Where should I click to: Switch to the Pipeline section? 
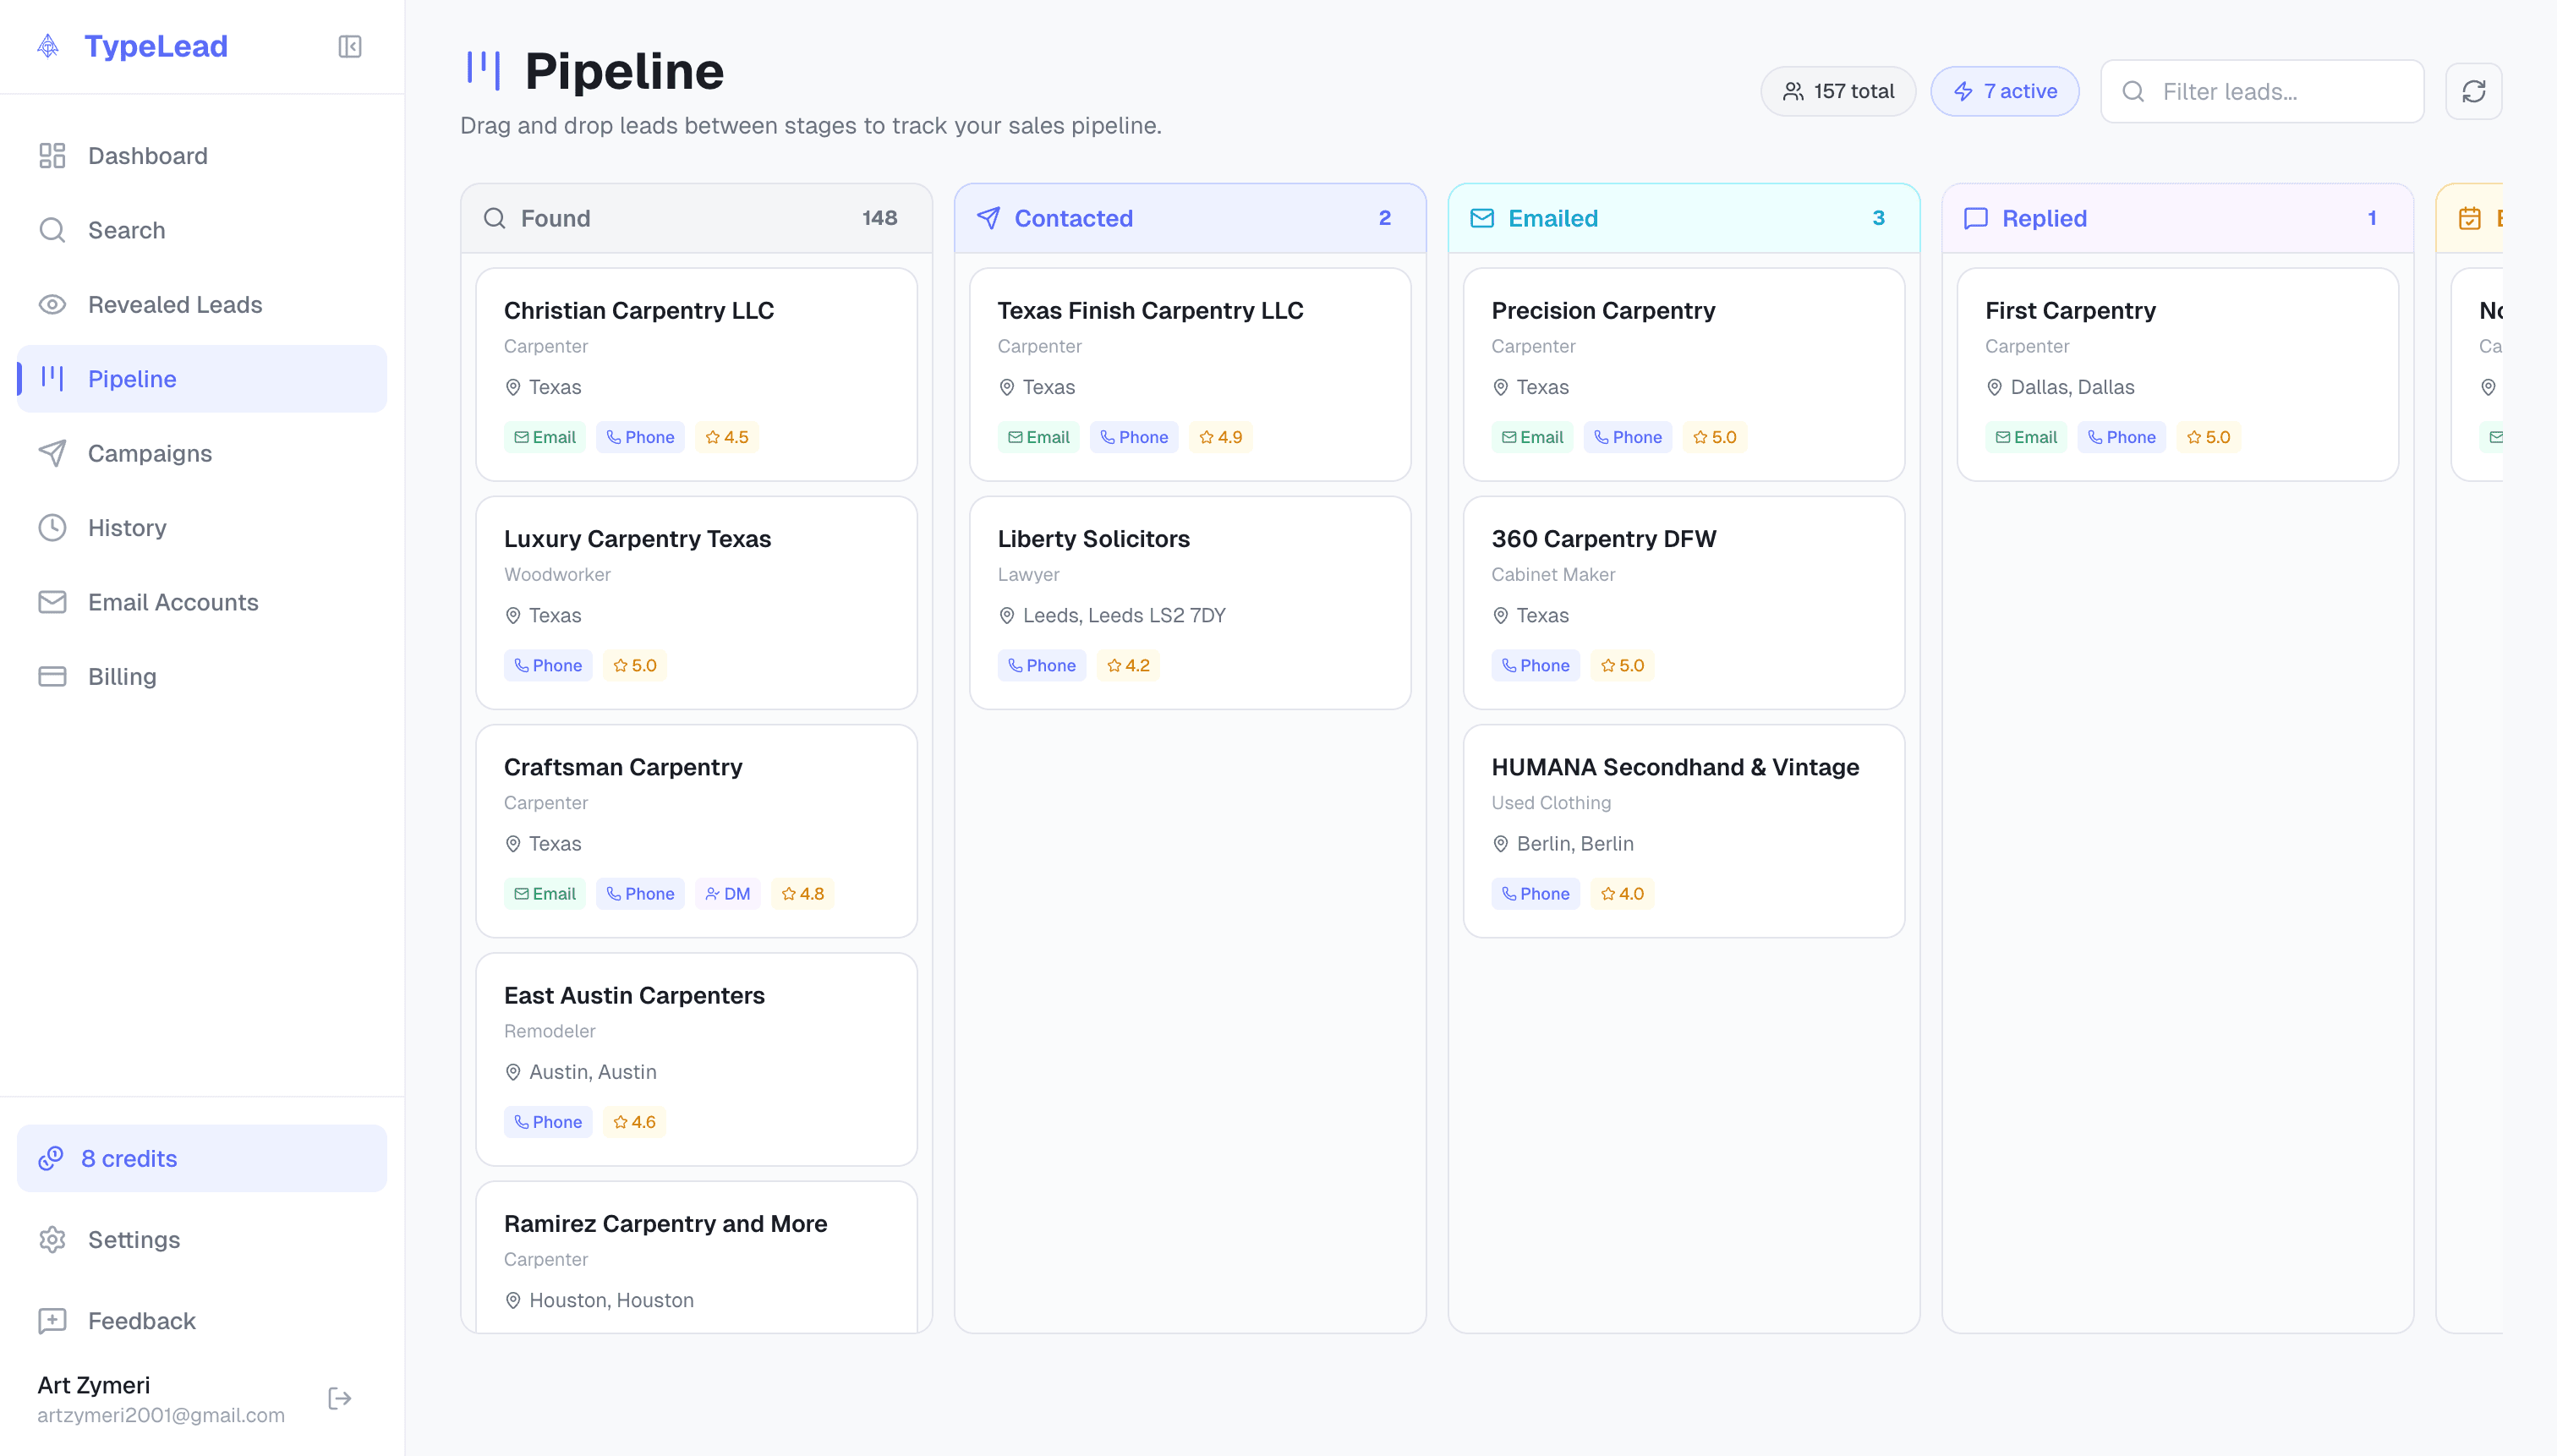pos(132,378)
